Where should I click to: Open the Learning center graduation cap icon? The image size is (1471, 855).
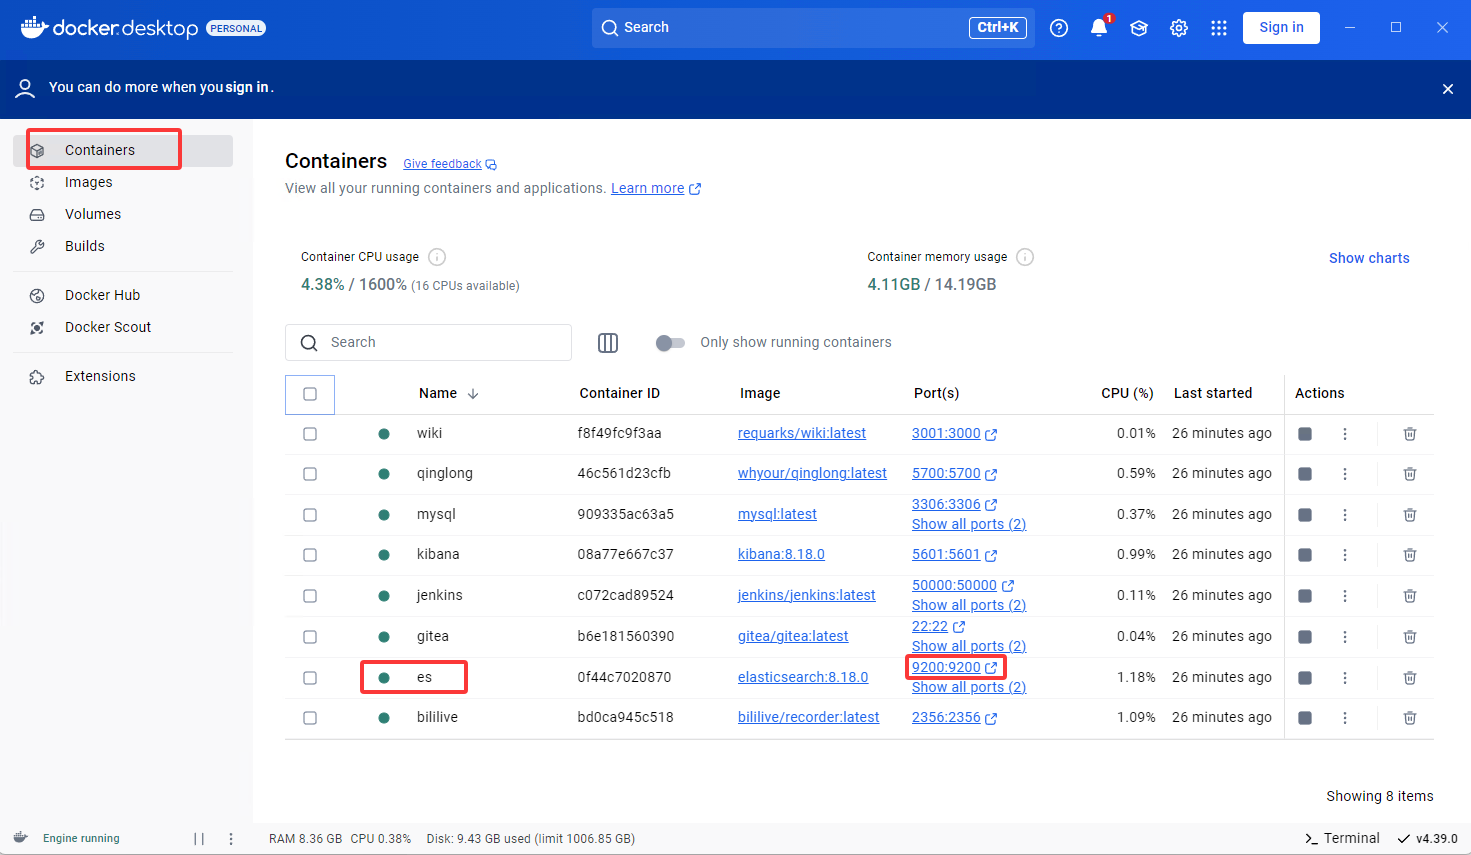[1139, 28]
